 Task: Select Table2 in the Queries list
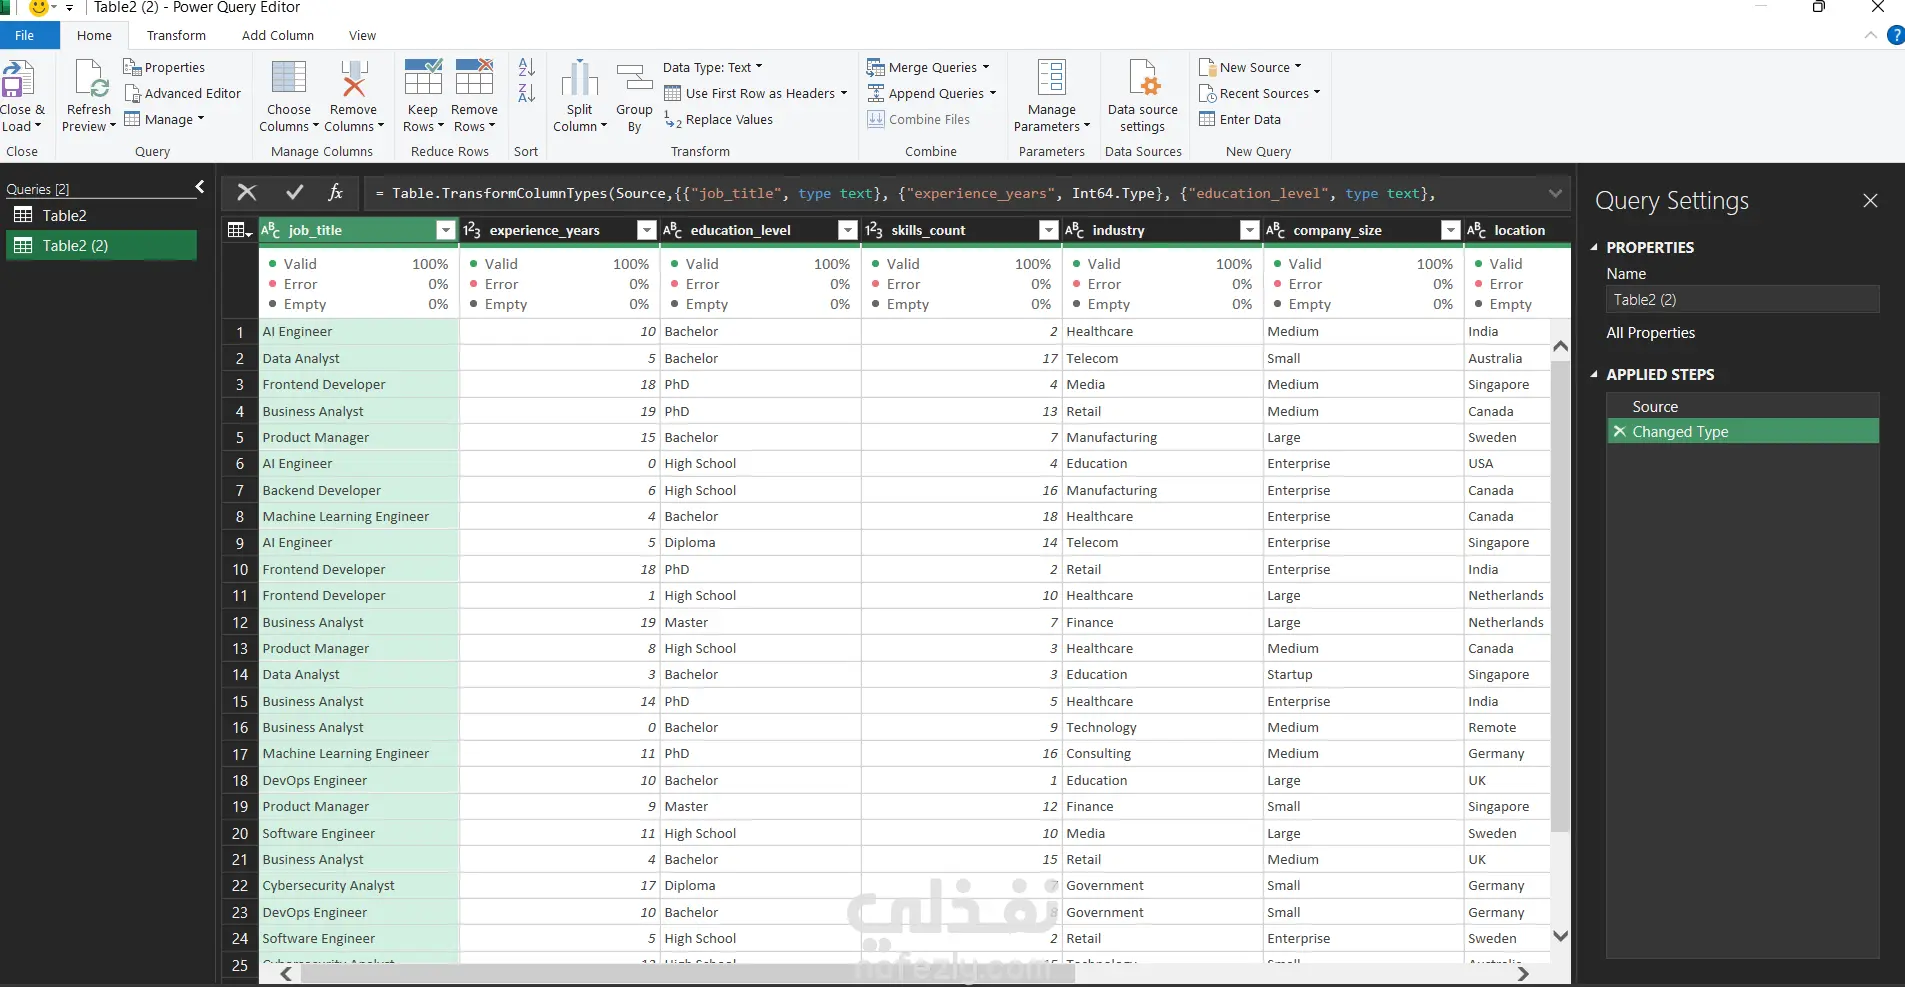coord(101,215)
